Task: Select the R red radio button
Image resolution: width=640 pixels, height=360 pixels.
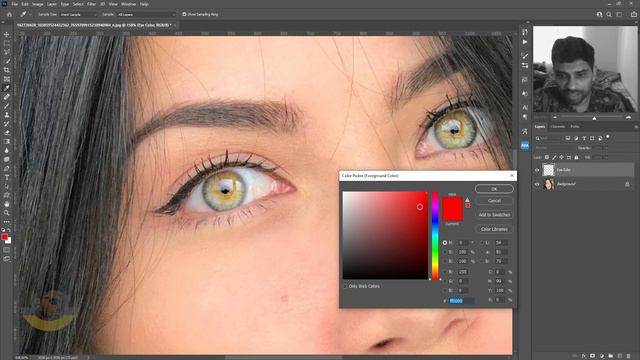Action: point(444,271)
